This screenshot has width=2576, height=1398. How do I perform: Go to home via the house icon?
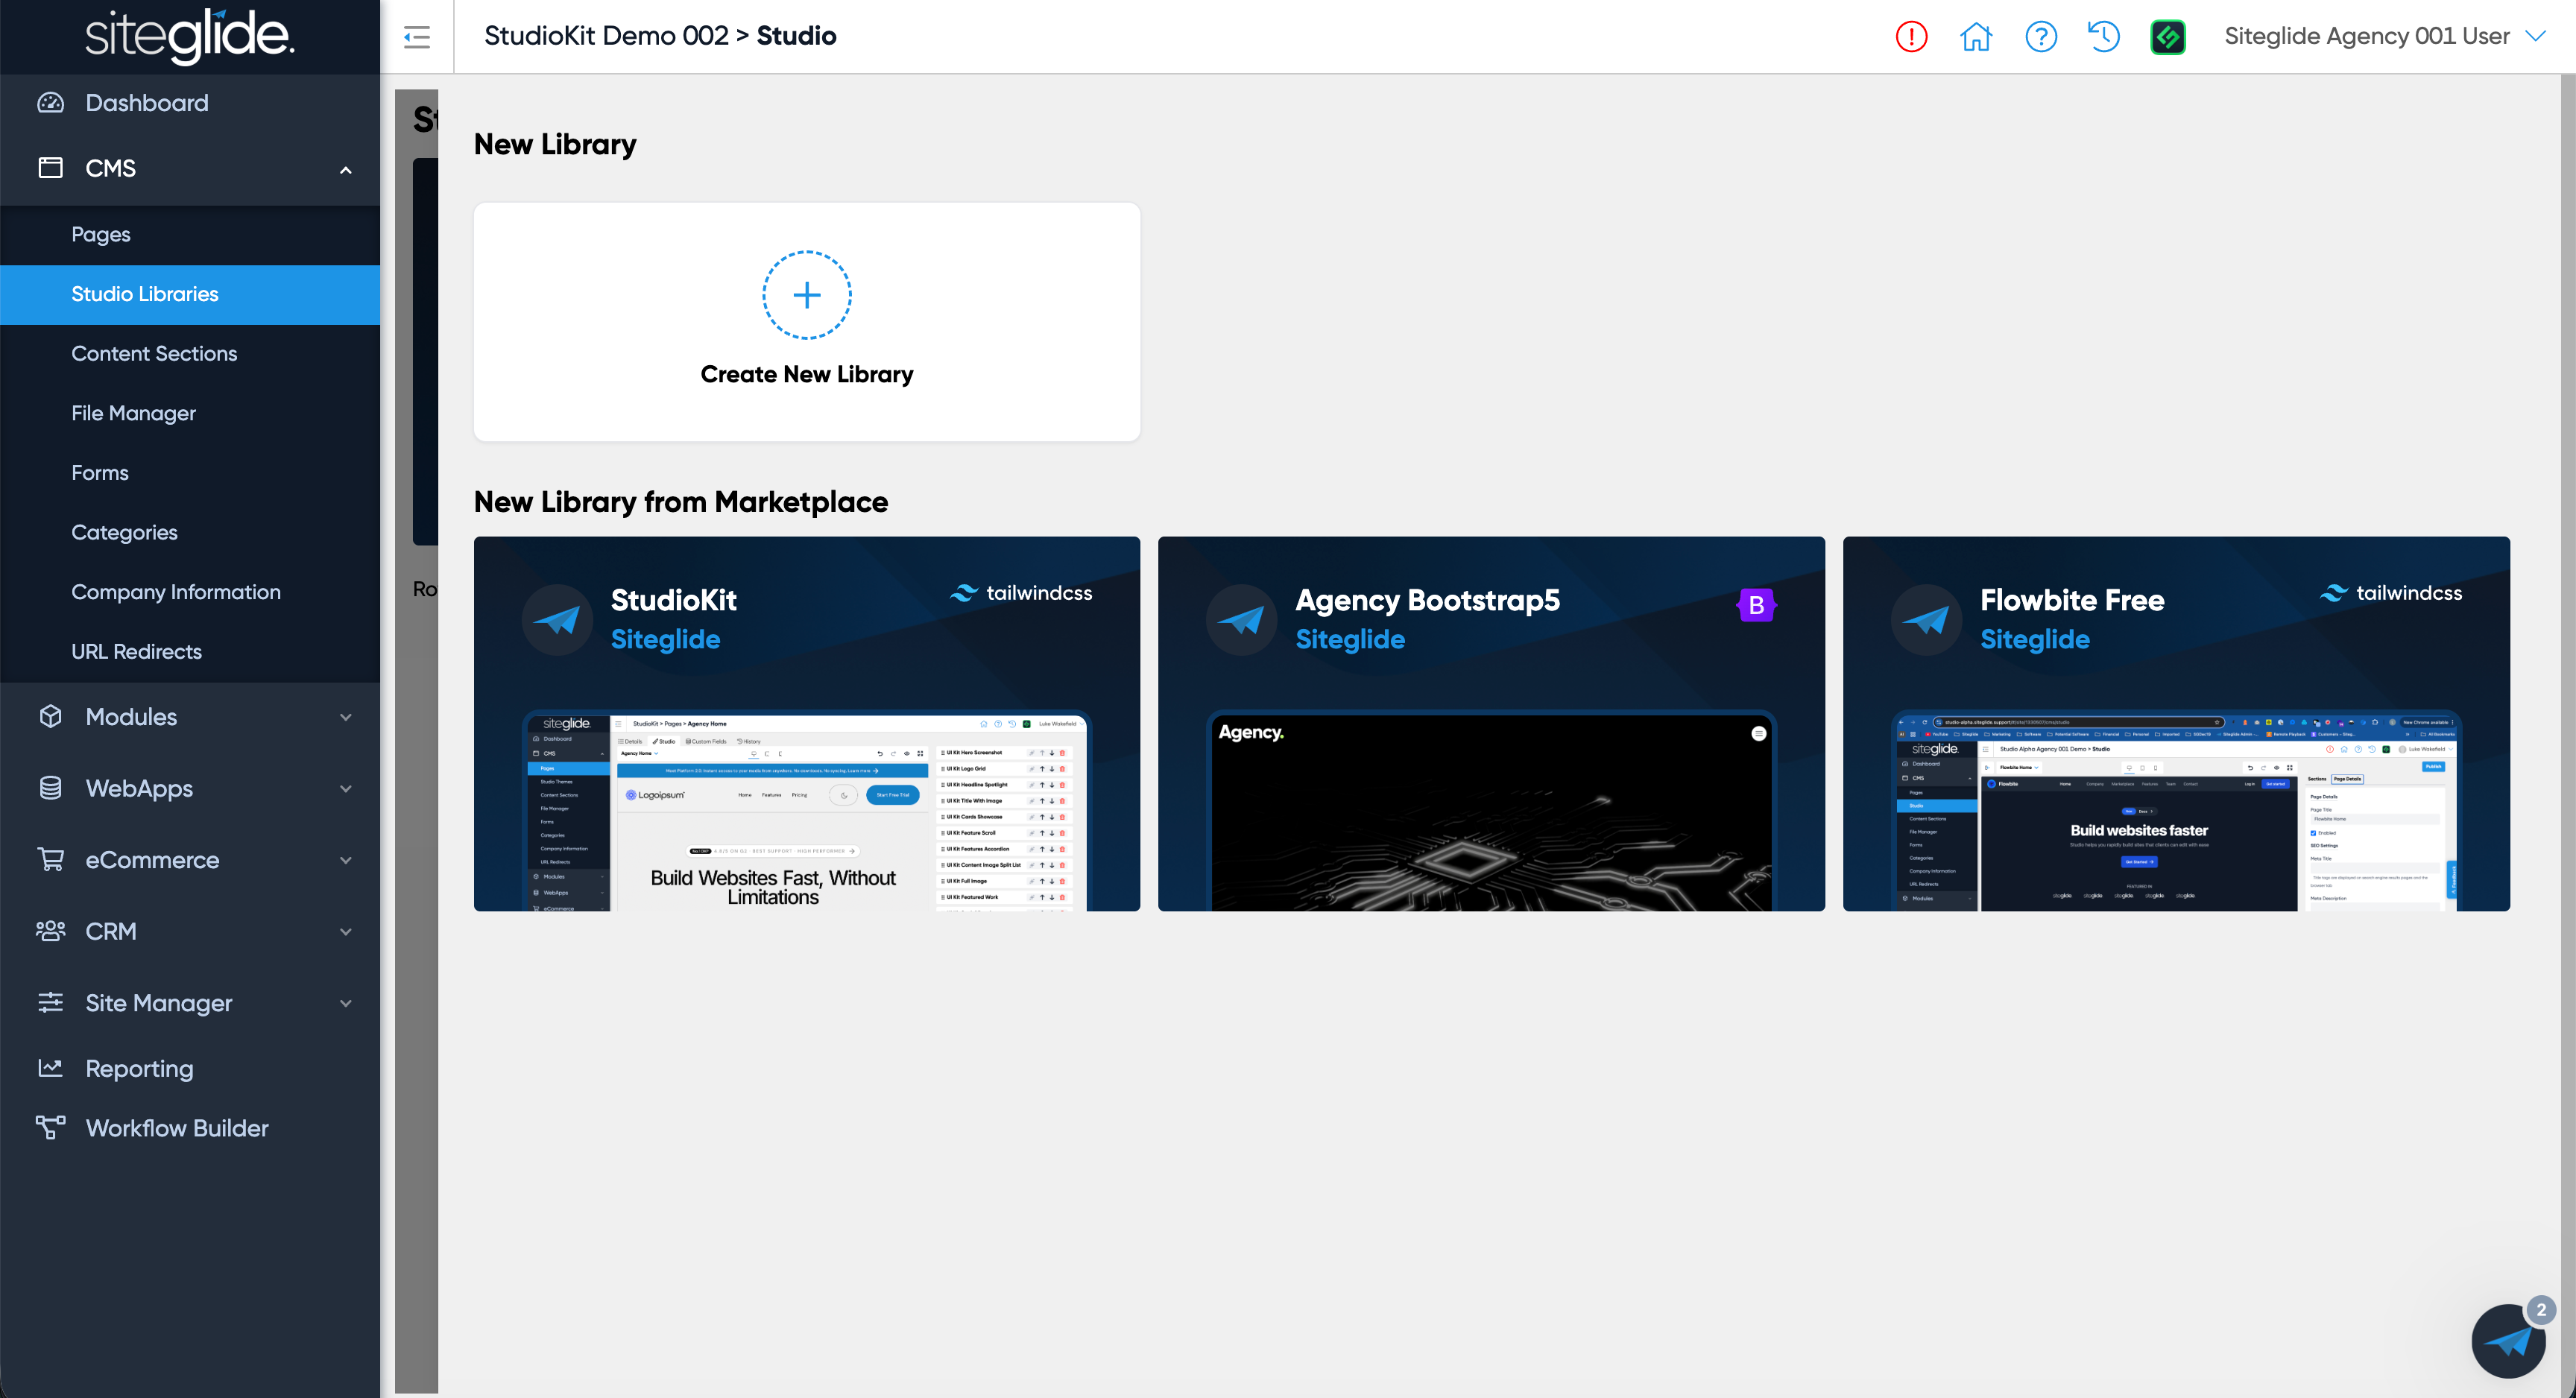(x=1976, y=37)
